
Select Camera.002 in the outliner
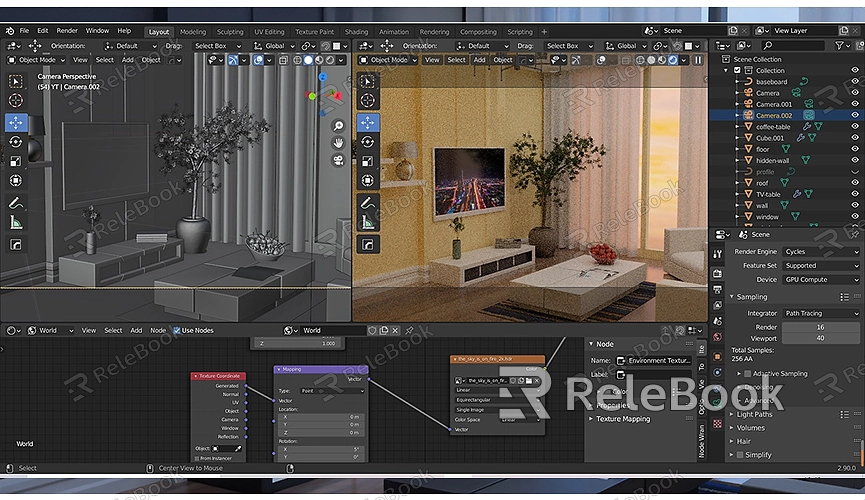[x=774, y=116]
